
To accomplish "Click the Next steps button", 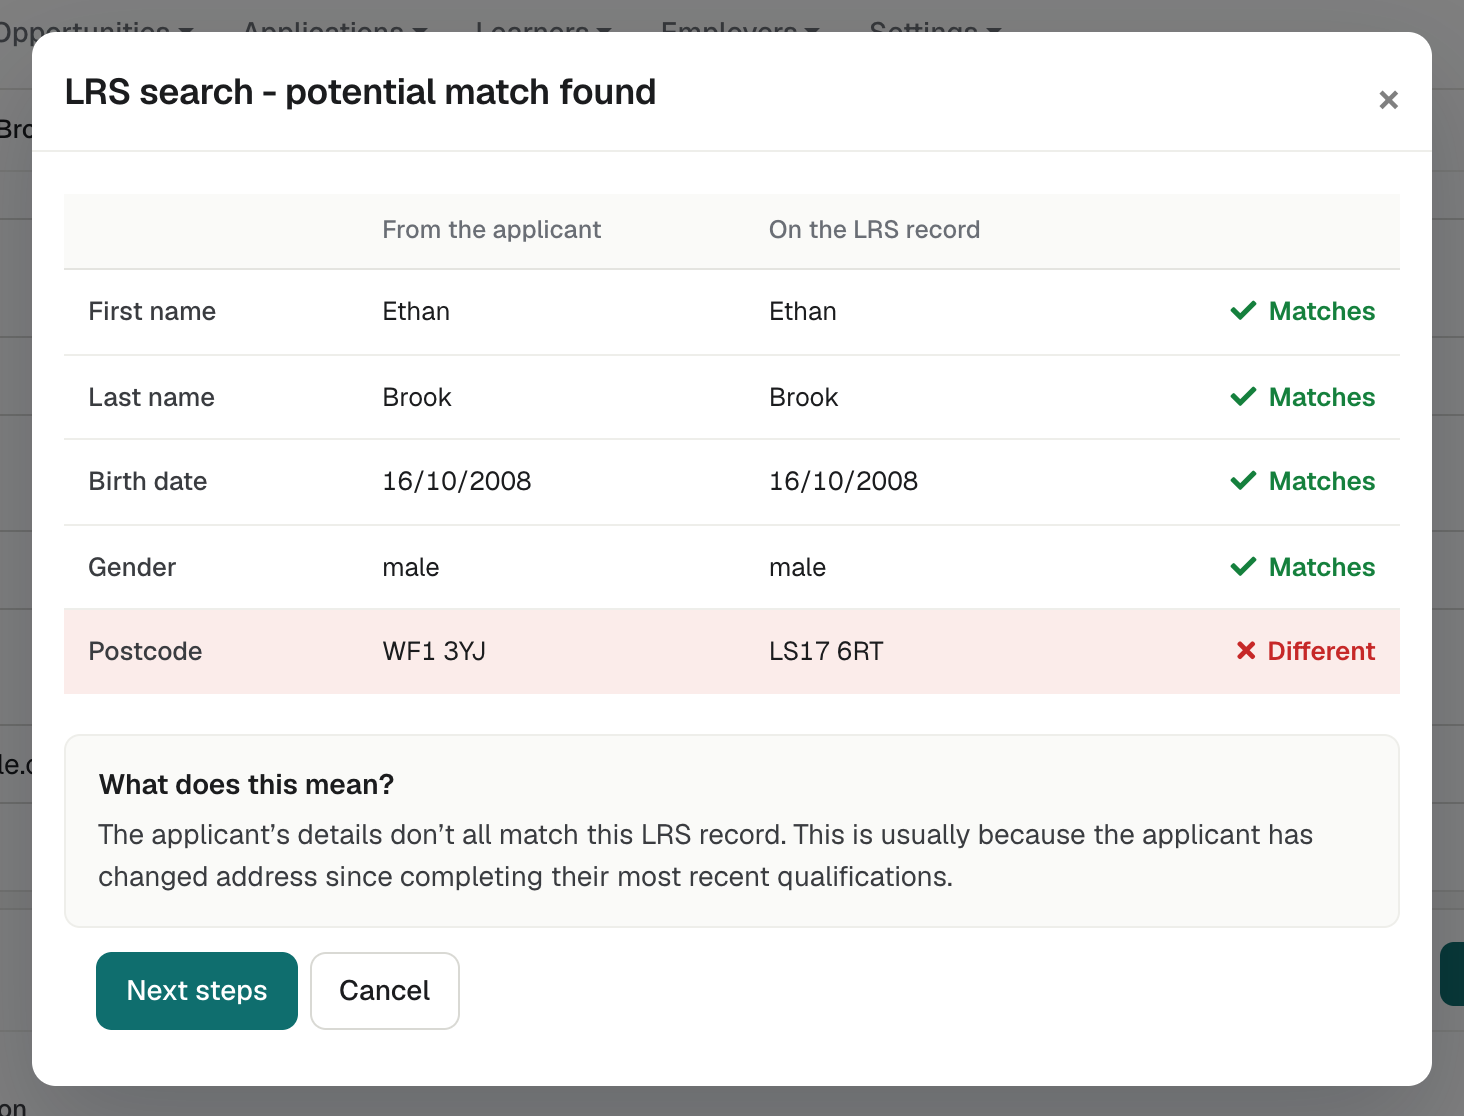I will coord(197,991).
